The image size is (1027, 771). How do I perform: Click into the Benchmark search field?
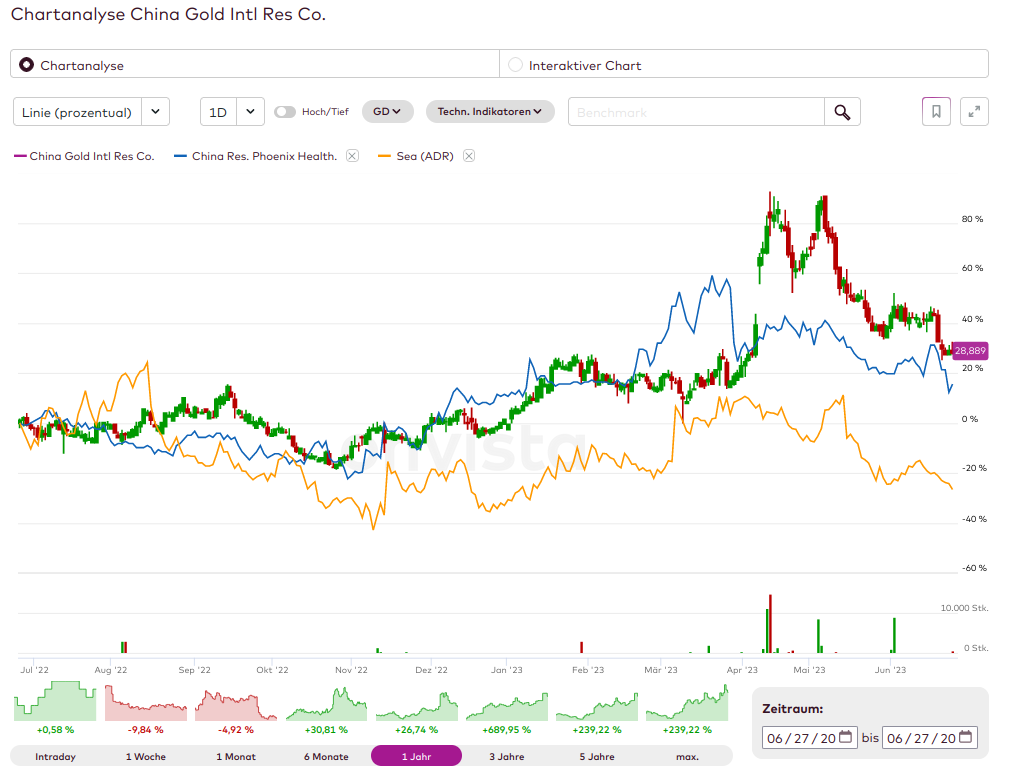coord(696,112)
